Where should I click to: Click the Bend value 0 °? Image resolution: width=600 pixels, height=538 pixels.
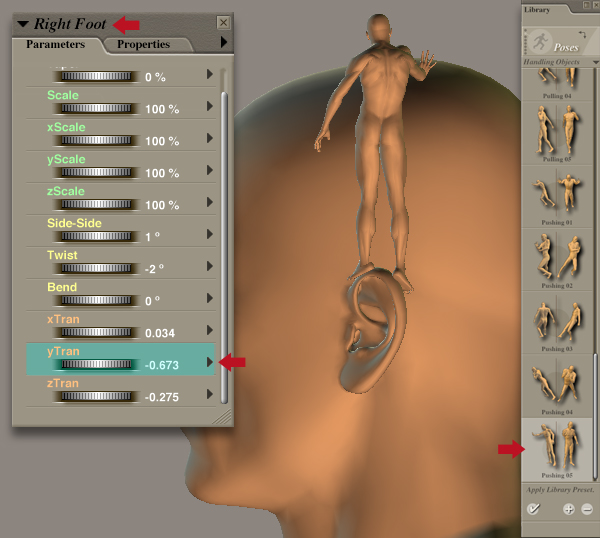click(x=152, y=301)
